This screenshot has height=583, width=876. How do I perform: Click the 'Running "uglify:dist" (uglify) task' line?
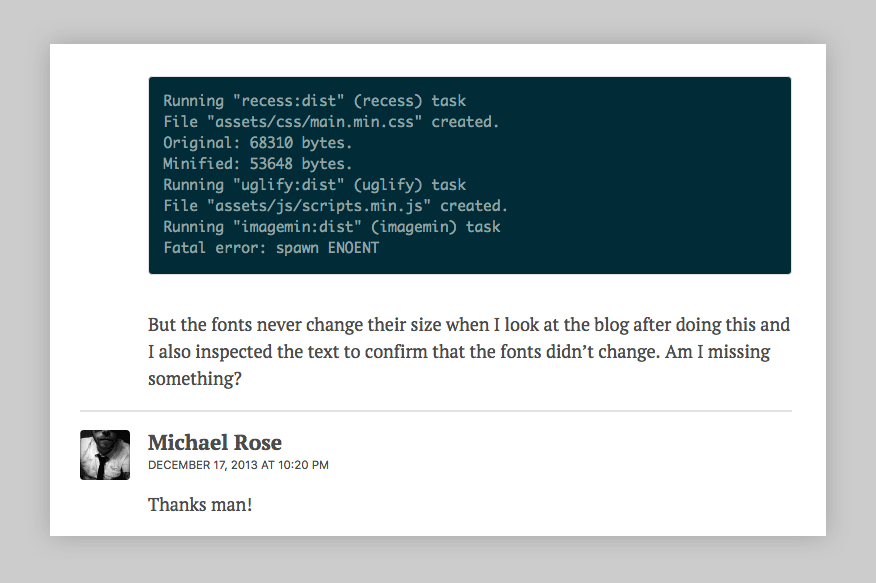click(313, 184)
